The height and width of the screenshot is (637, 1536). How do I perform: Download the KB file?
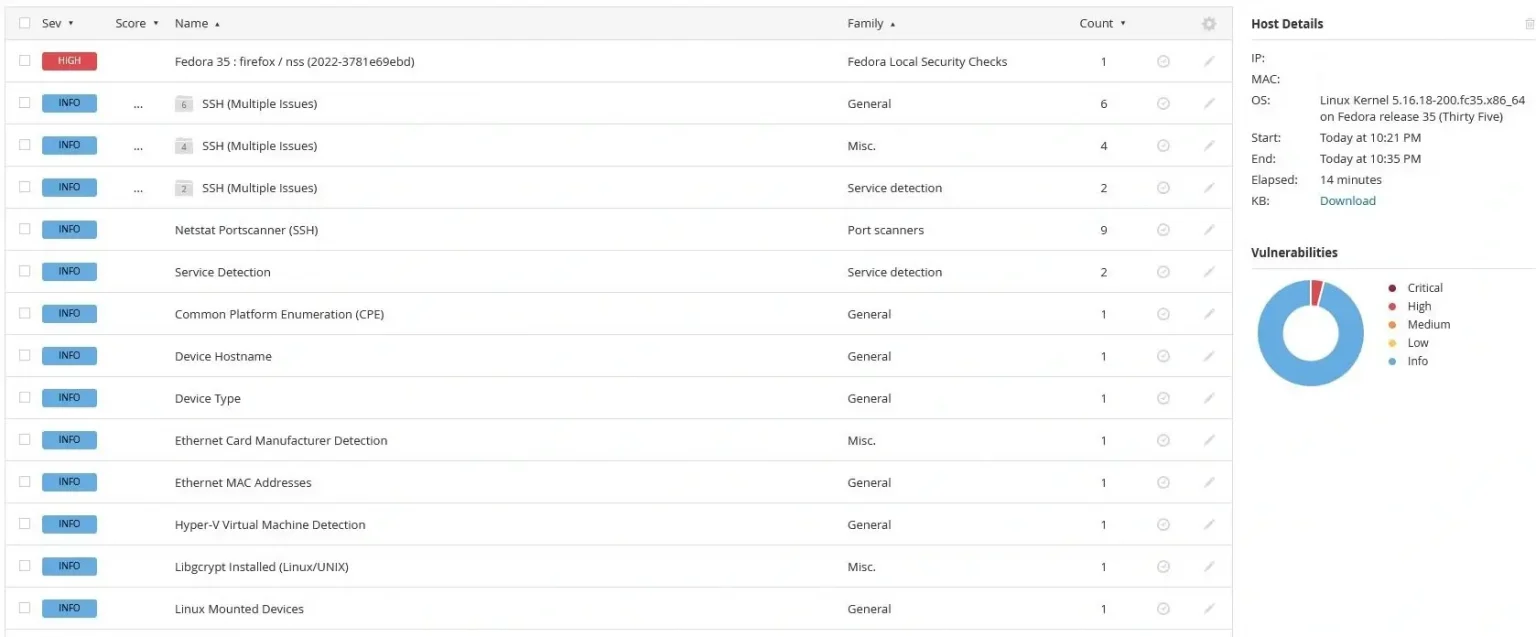[1347, 201]
